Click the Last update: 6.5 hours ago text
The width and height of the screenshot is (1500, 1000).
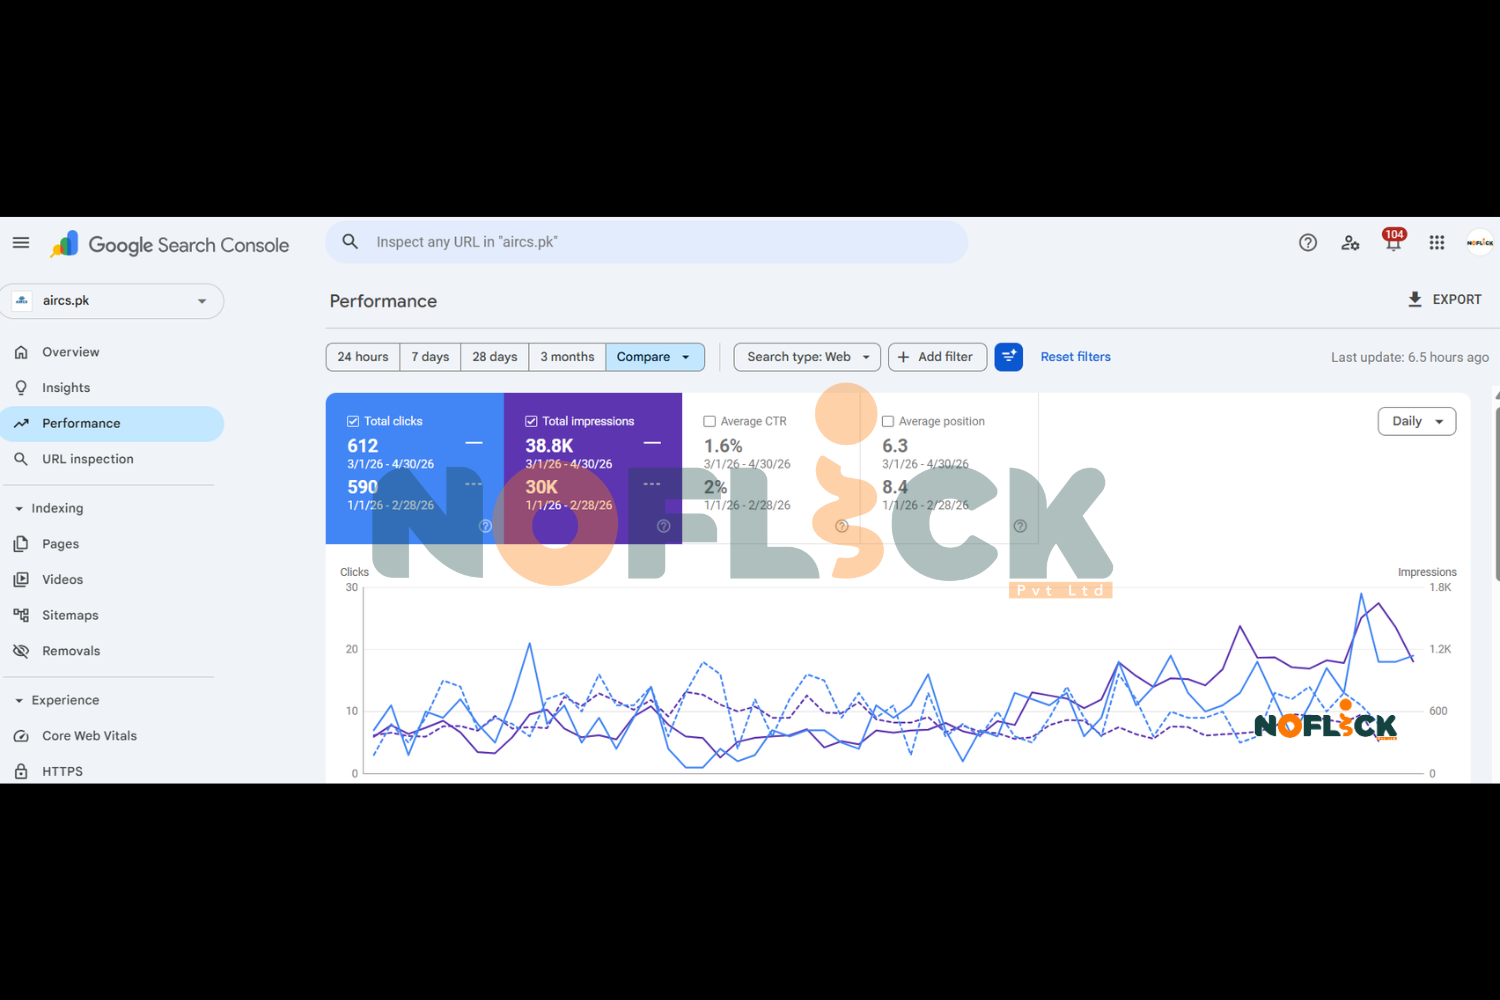1409,357
